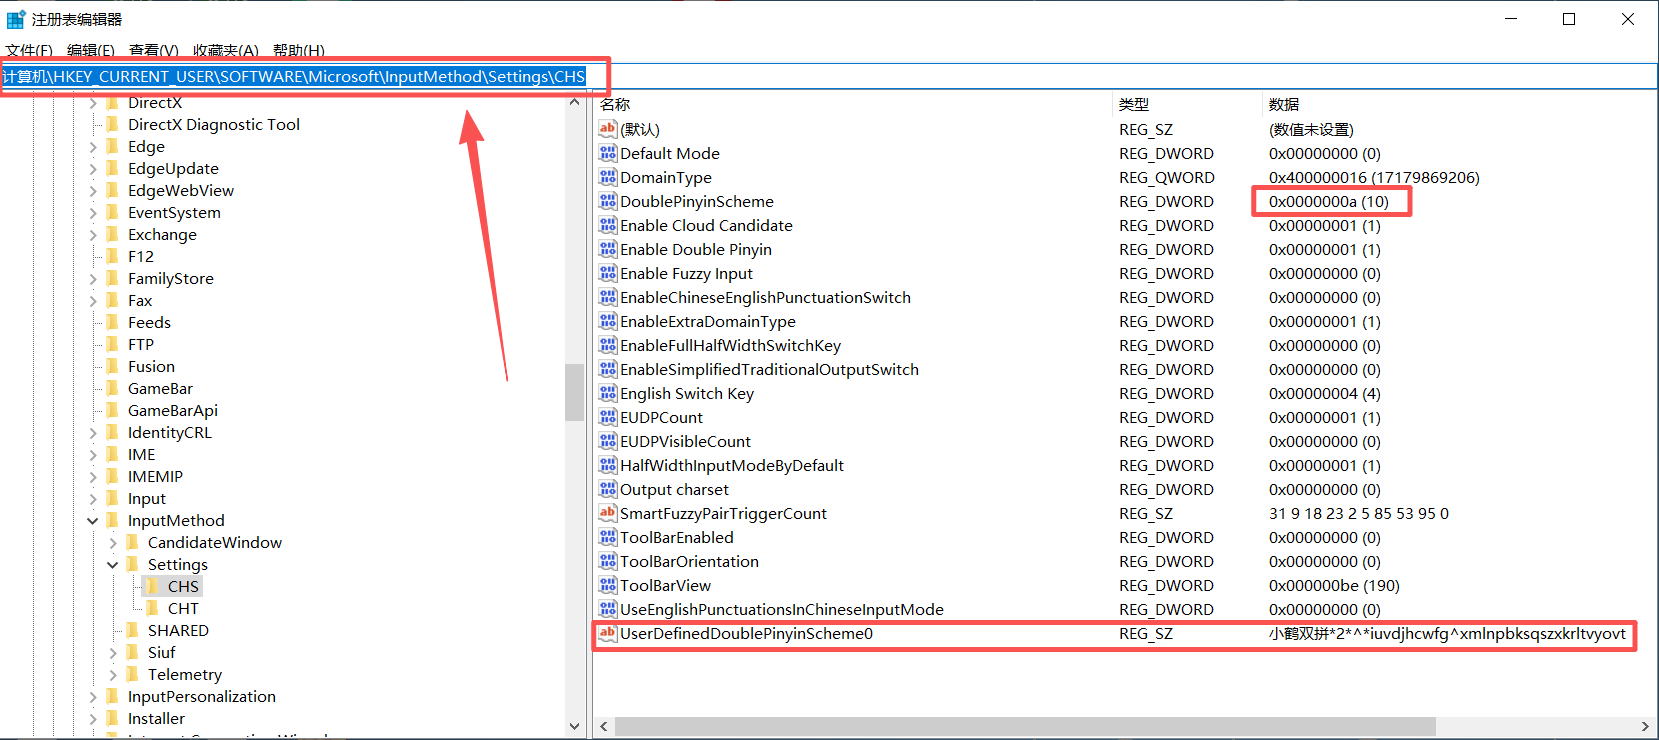This screenshot has width=1659, height=740.
Task: Click tree pane scrollbar down arrow
Action: (x=574, y=726)
